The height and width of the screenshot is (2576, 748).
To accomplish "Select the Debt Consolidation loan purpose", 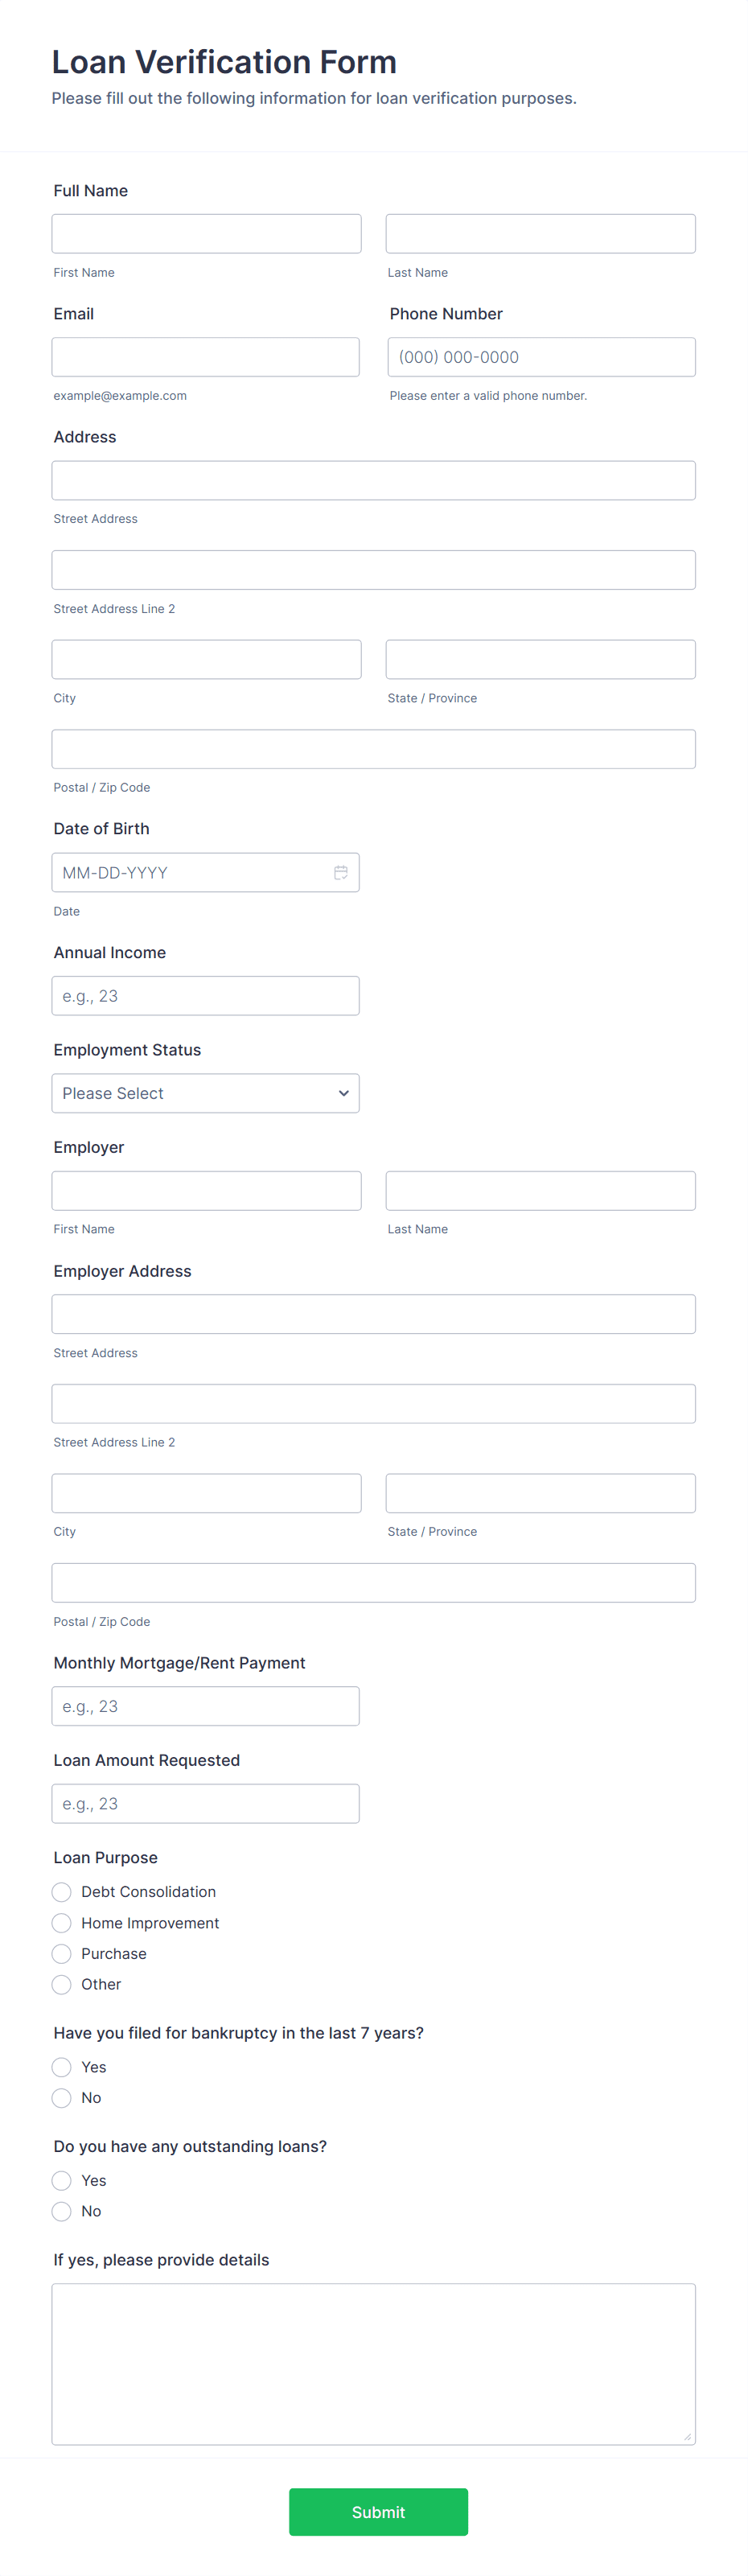I will tap(61, 1892).
